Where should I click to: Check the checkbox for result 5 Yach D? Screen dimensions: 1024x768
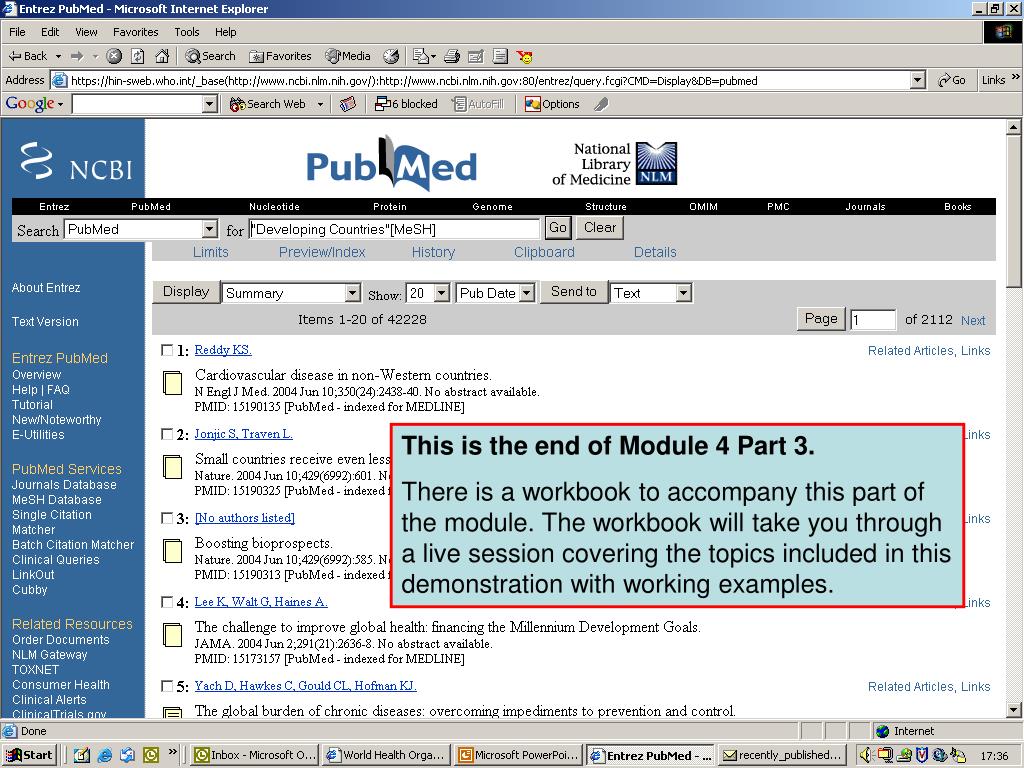coord(167,686)
